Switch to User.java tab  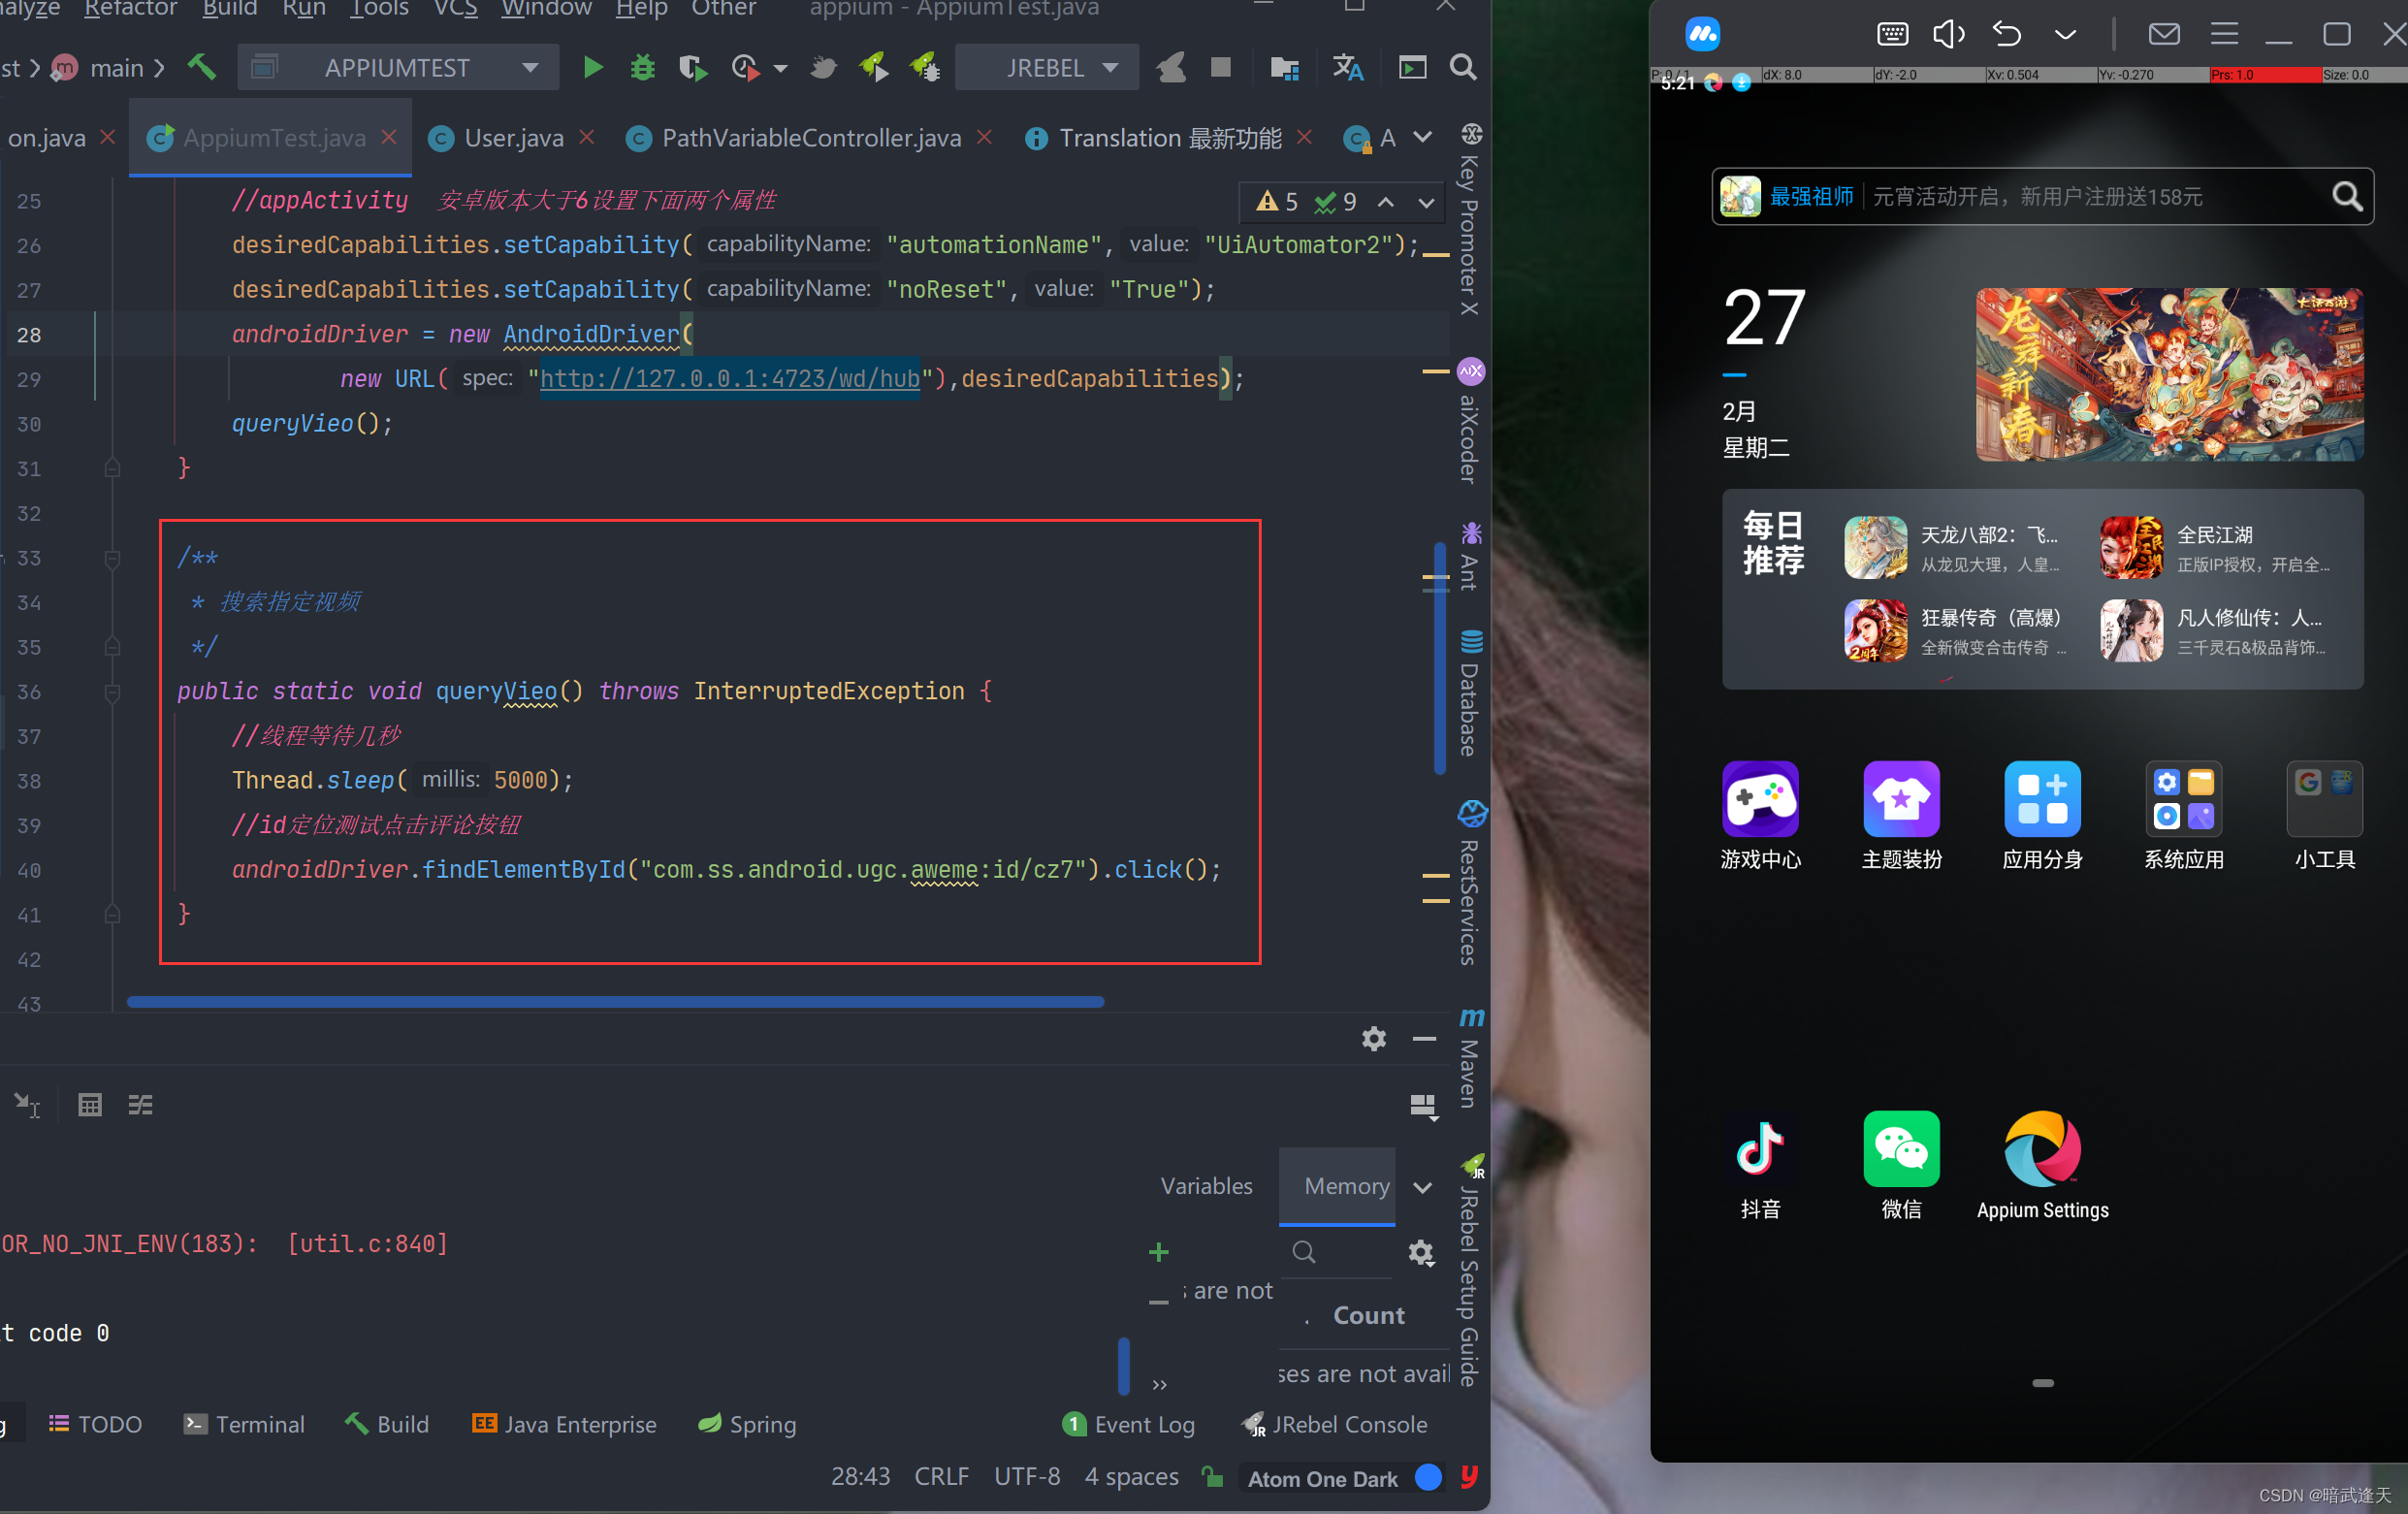pyautogui.click(x=513, y=138)
